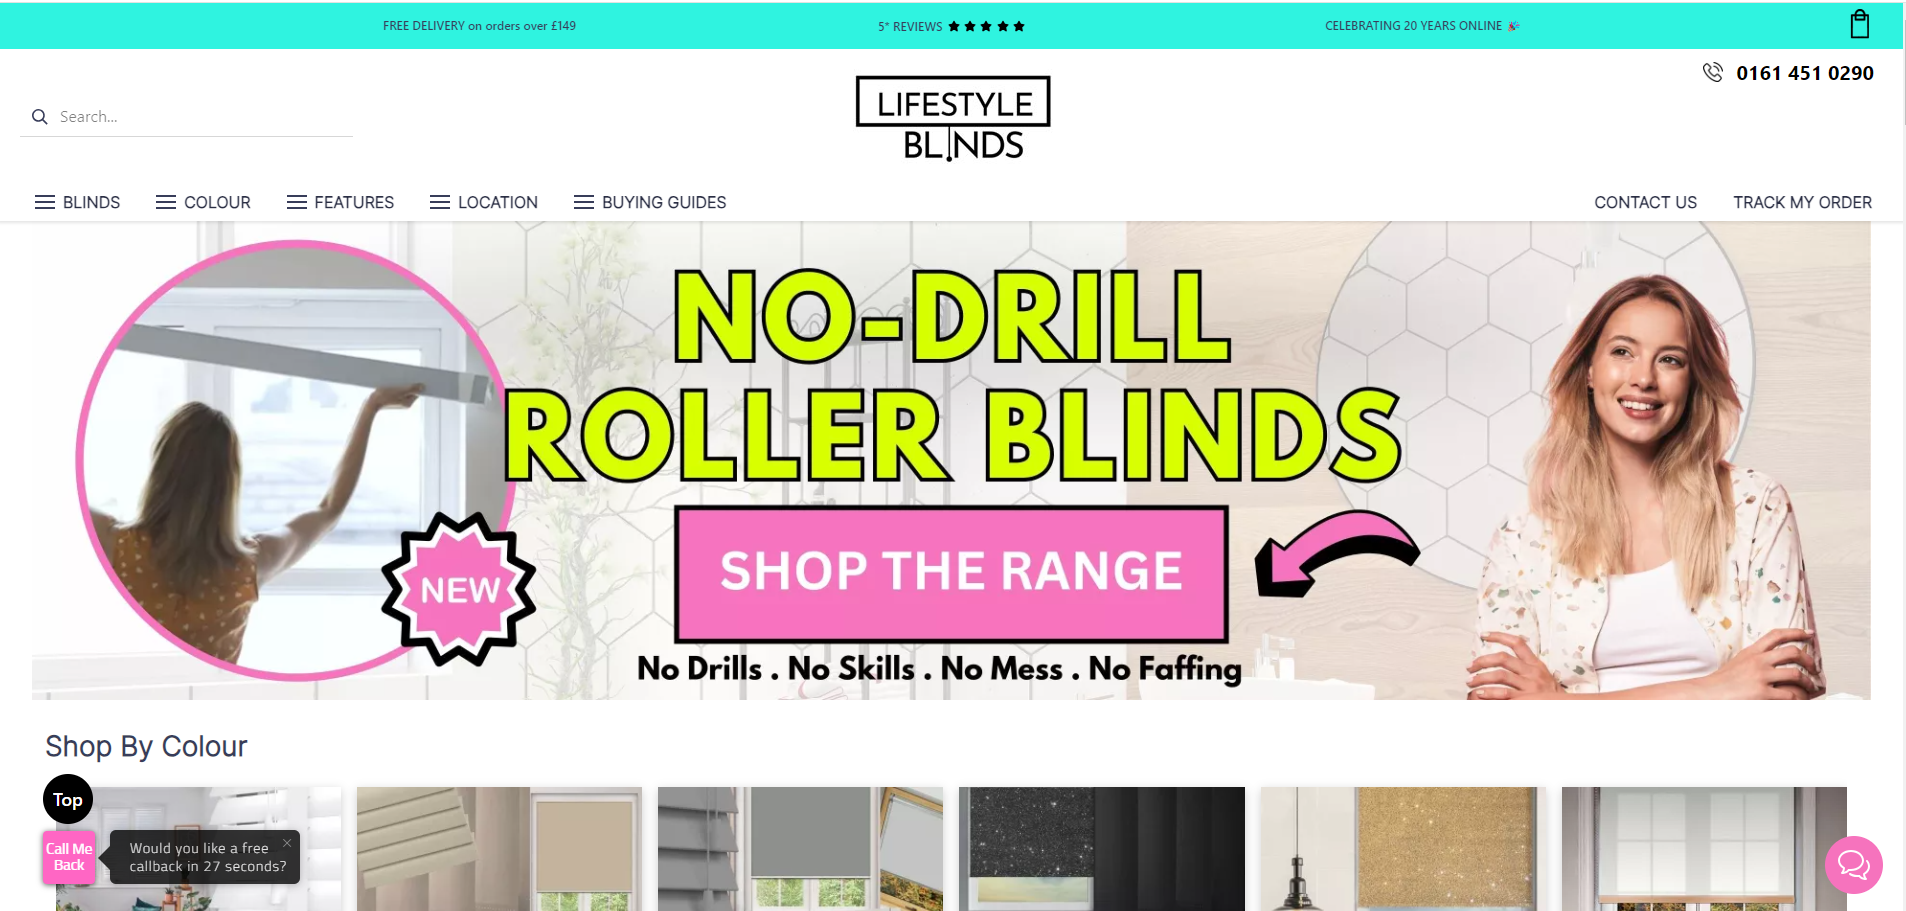Dismiss the free callback popup
This screenshot has height=911, width=1906.
click(287, 843)
